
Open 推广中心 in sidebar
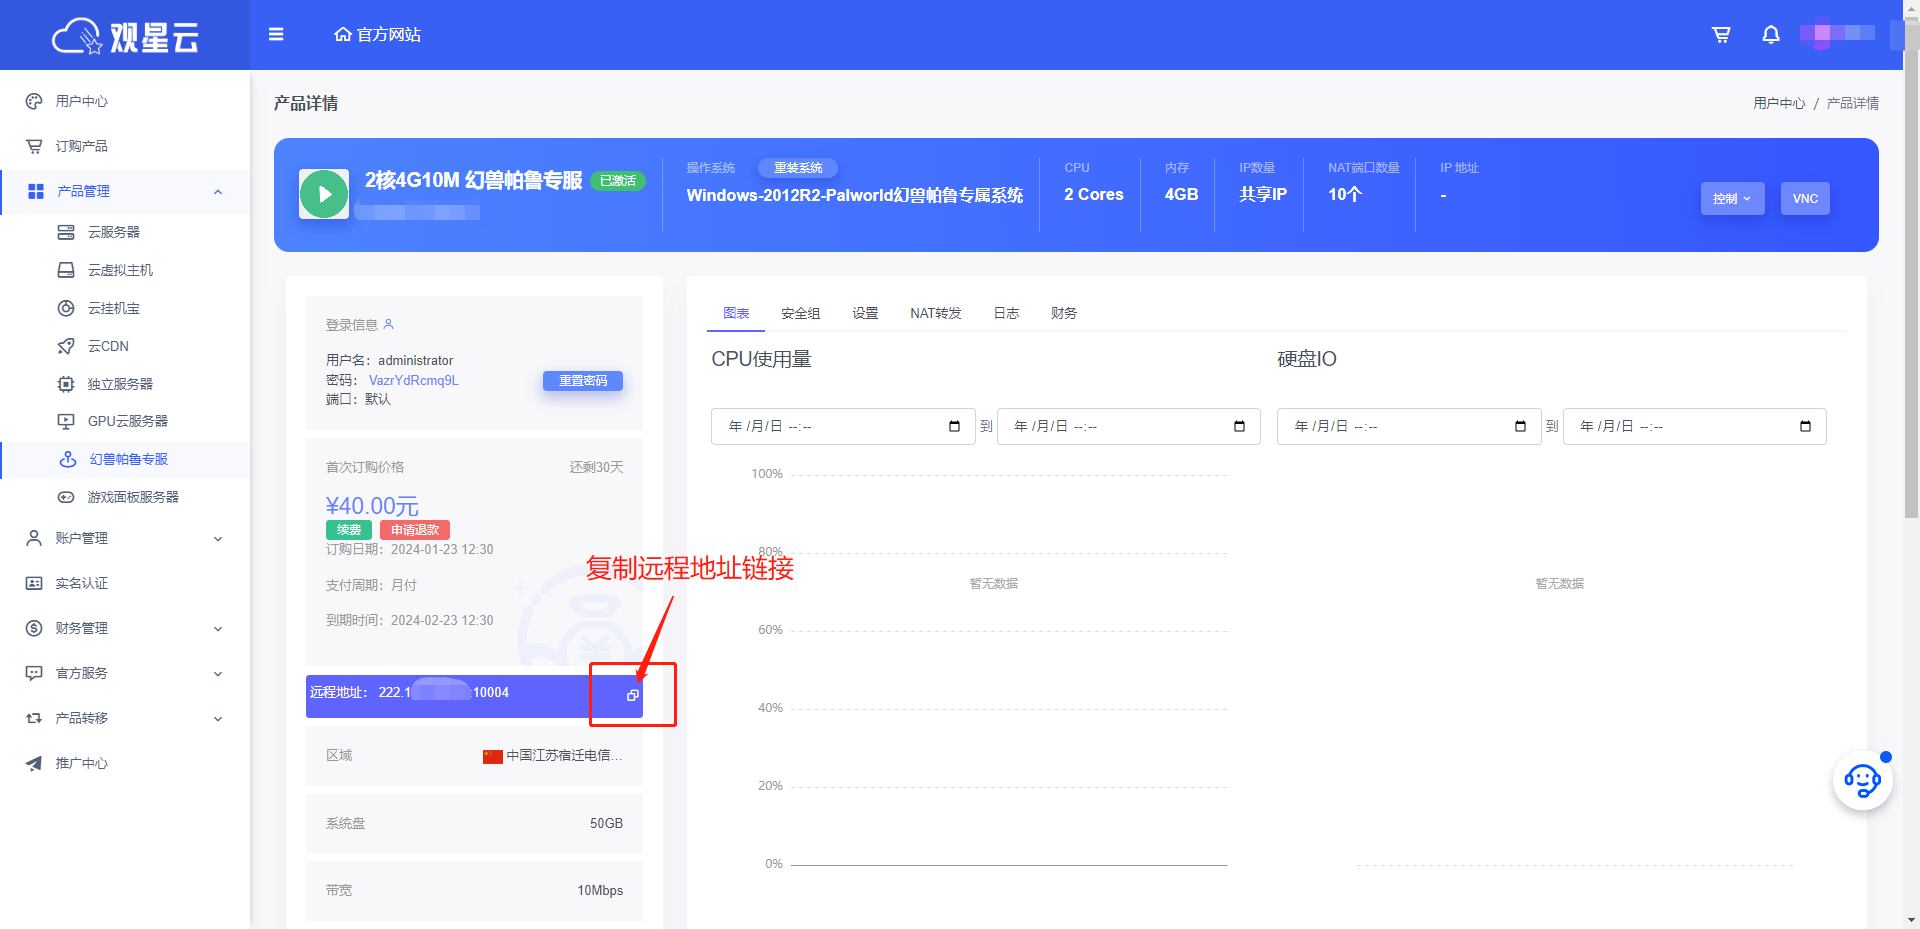(x=125, y=763)
